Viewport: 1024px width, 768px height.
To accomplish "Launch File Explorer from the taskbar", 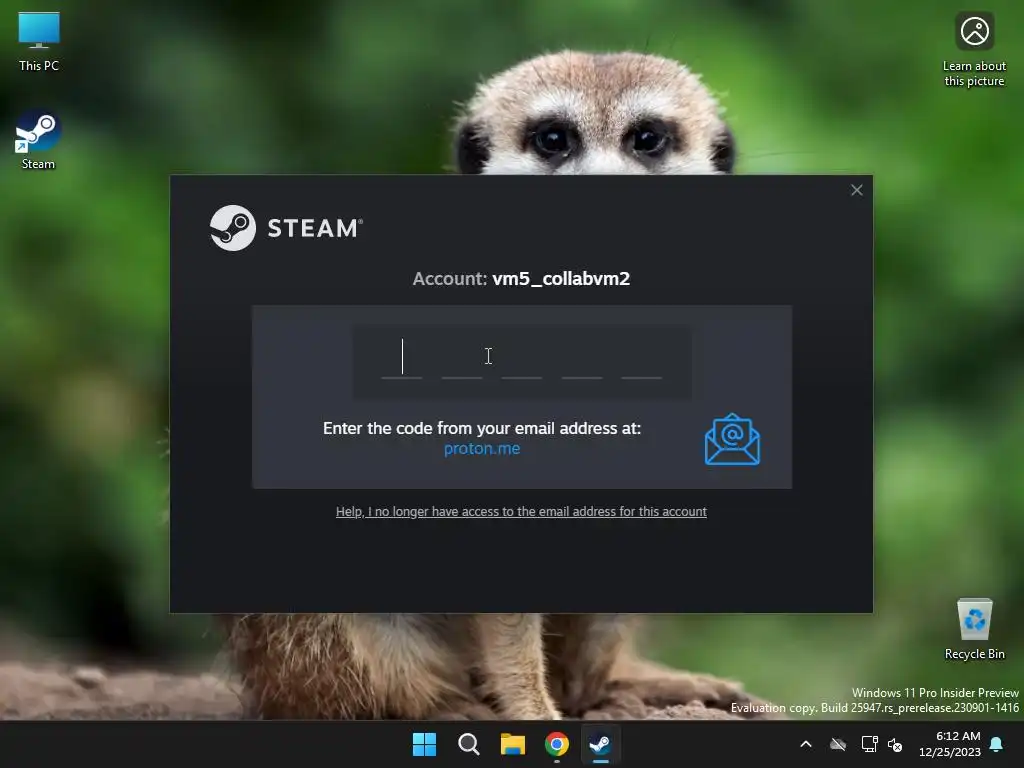I will [x=513, y=744].
